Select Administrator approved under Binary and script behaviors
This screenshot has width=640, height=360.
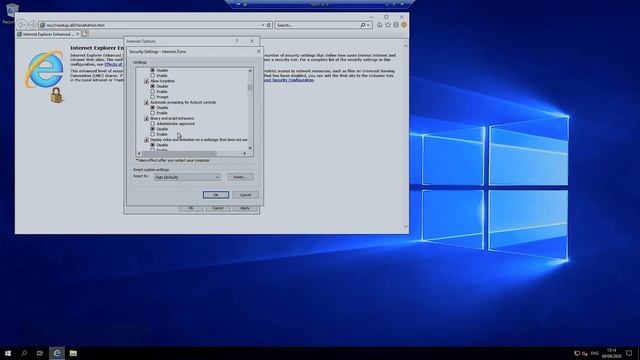coord(152,123)
